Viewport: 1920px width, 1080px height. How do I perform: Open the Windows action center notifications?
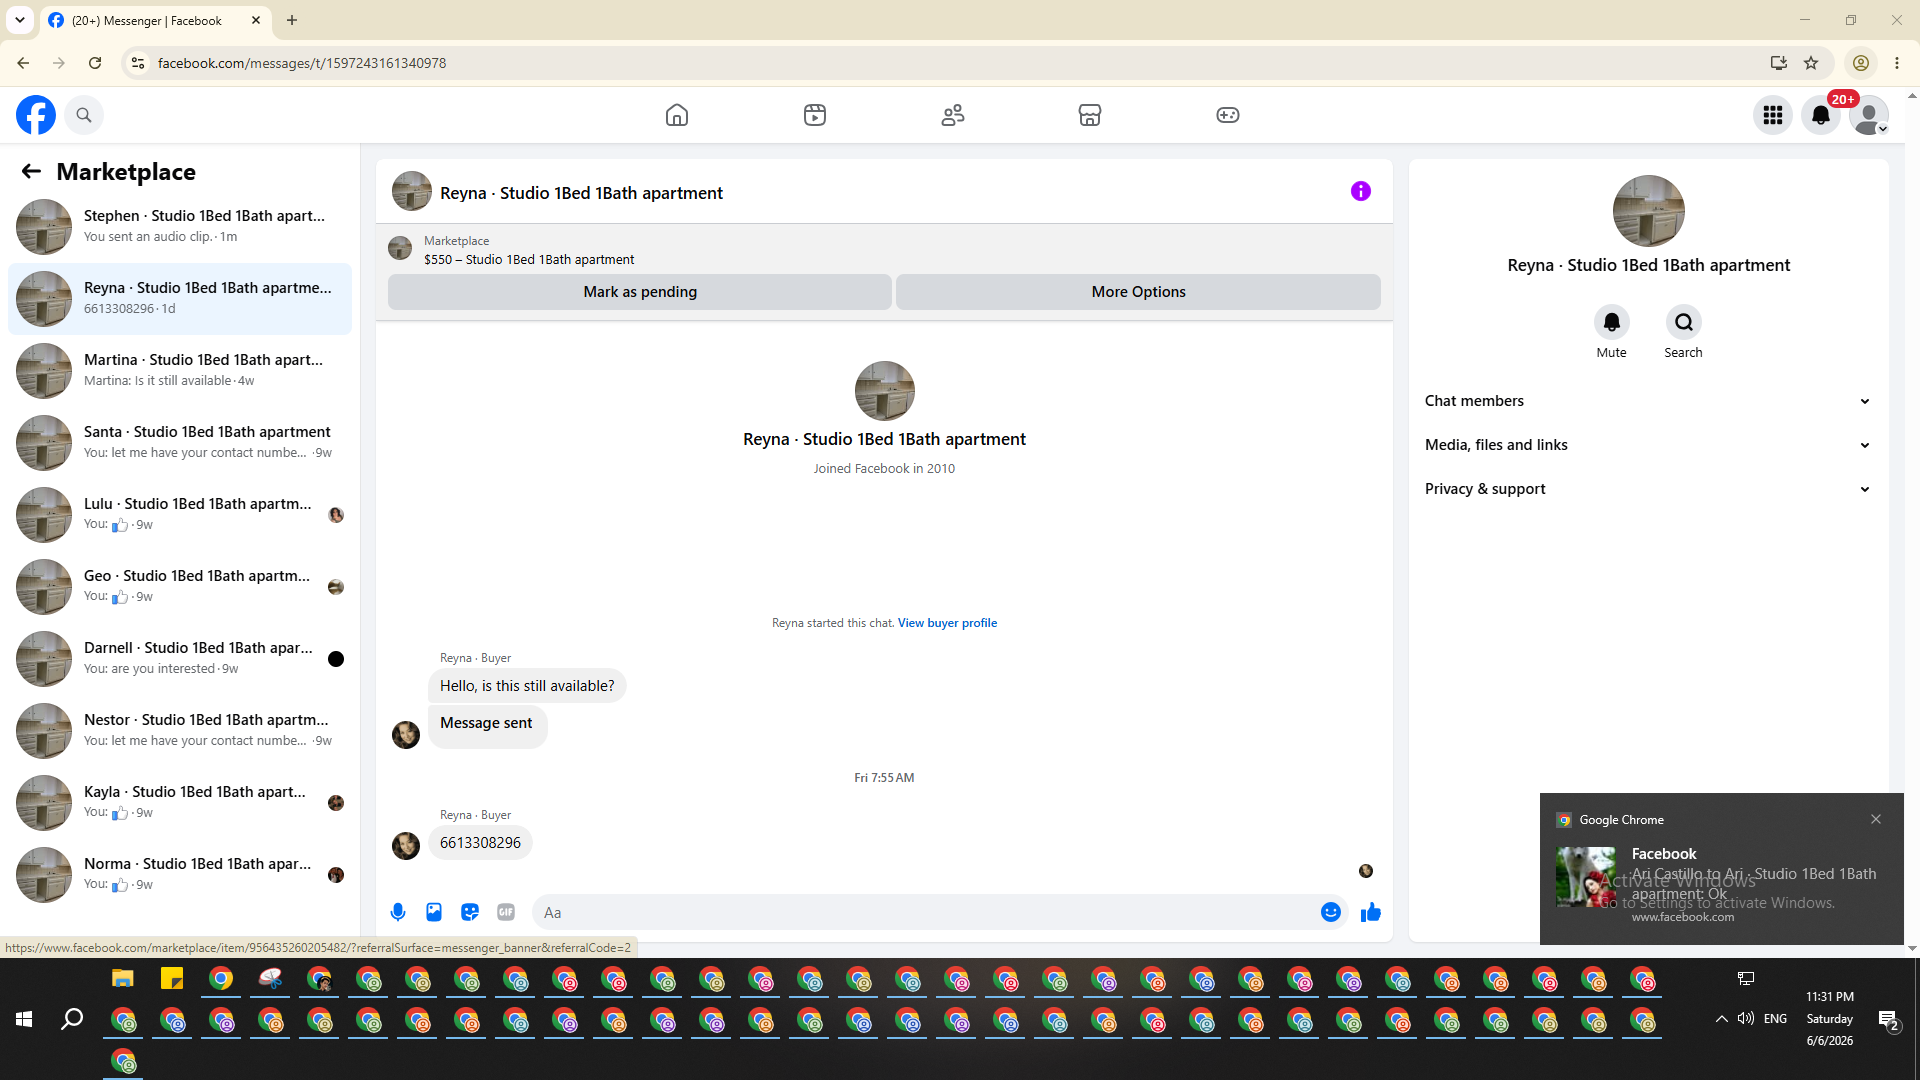1888,1019
